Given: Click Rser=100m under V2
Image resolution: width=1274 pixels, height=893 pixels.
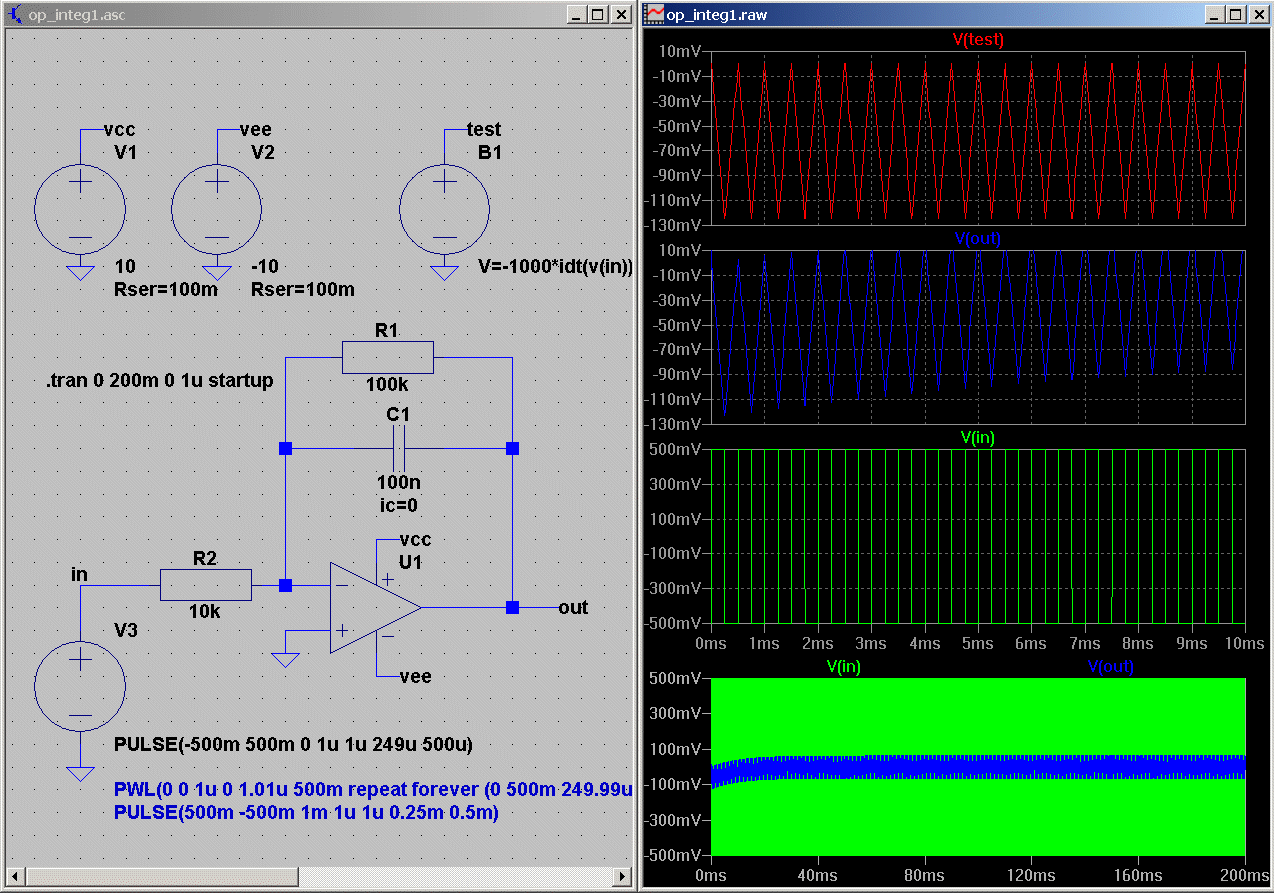Looking at the screenshot, I should click(302, 290).
